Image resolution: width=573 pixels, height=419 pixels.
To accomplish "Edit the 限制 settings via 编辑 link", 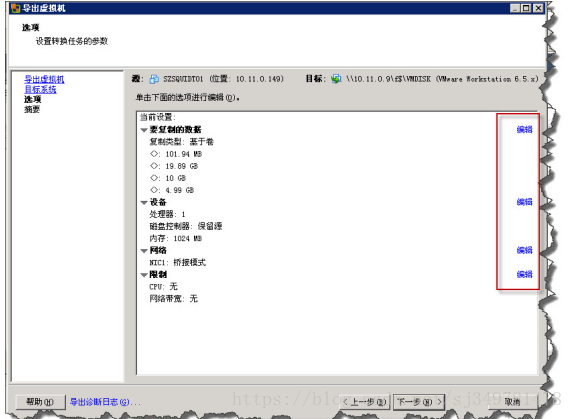I will pos(524,274).
